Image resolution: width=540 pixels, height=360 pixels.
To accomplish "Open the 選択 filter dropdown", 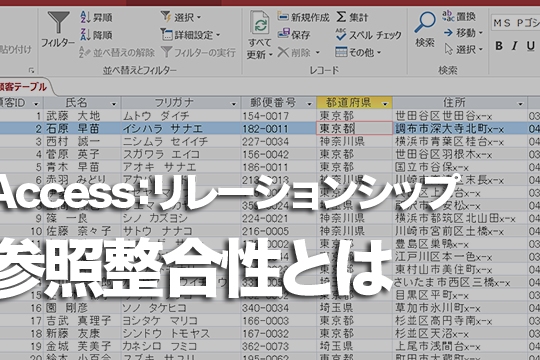I will tap(181, 17).
